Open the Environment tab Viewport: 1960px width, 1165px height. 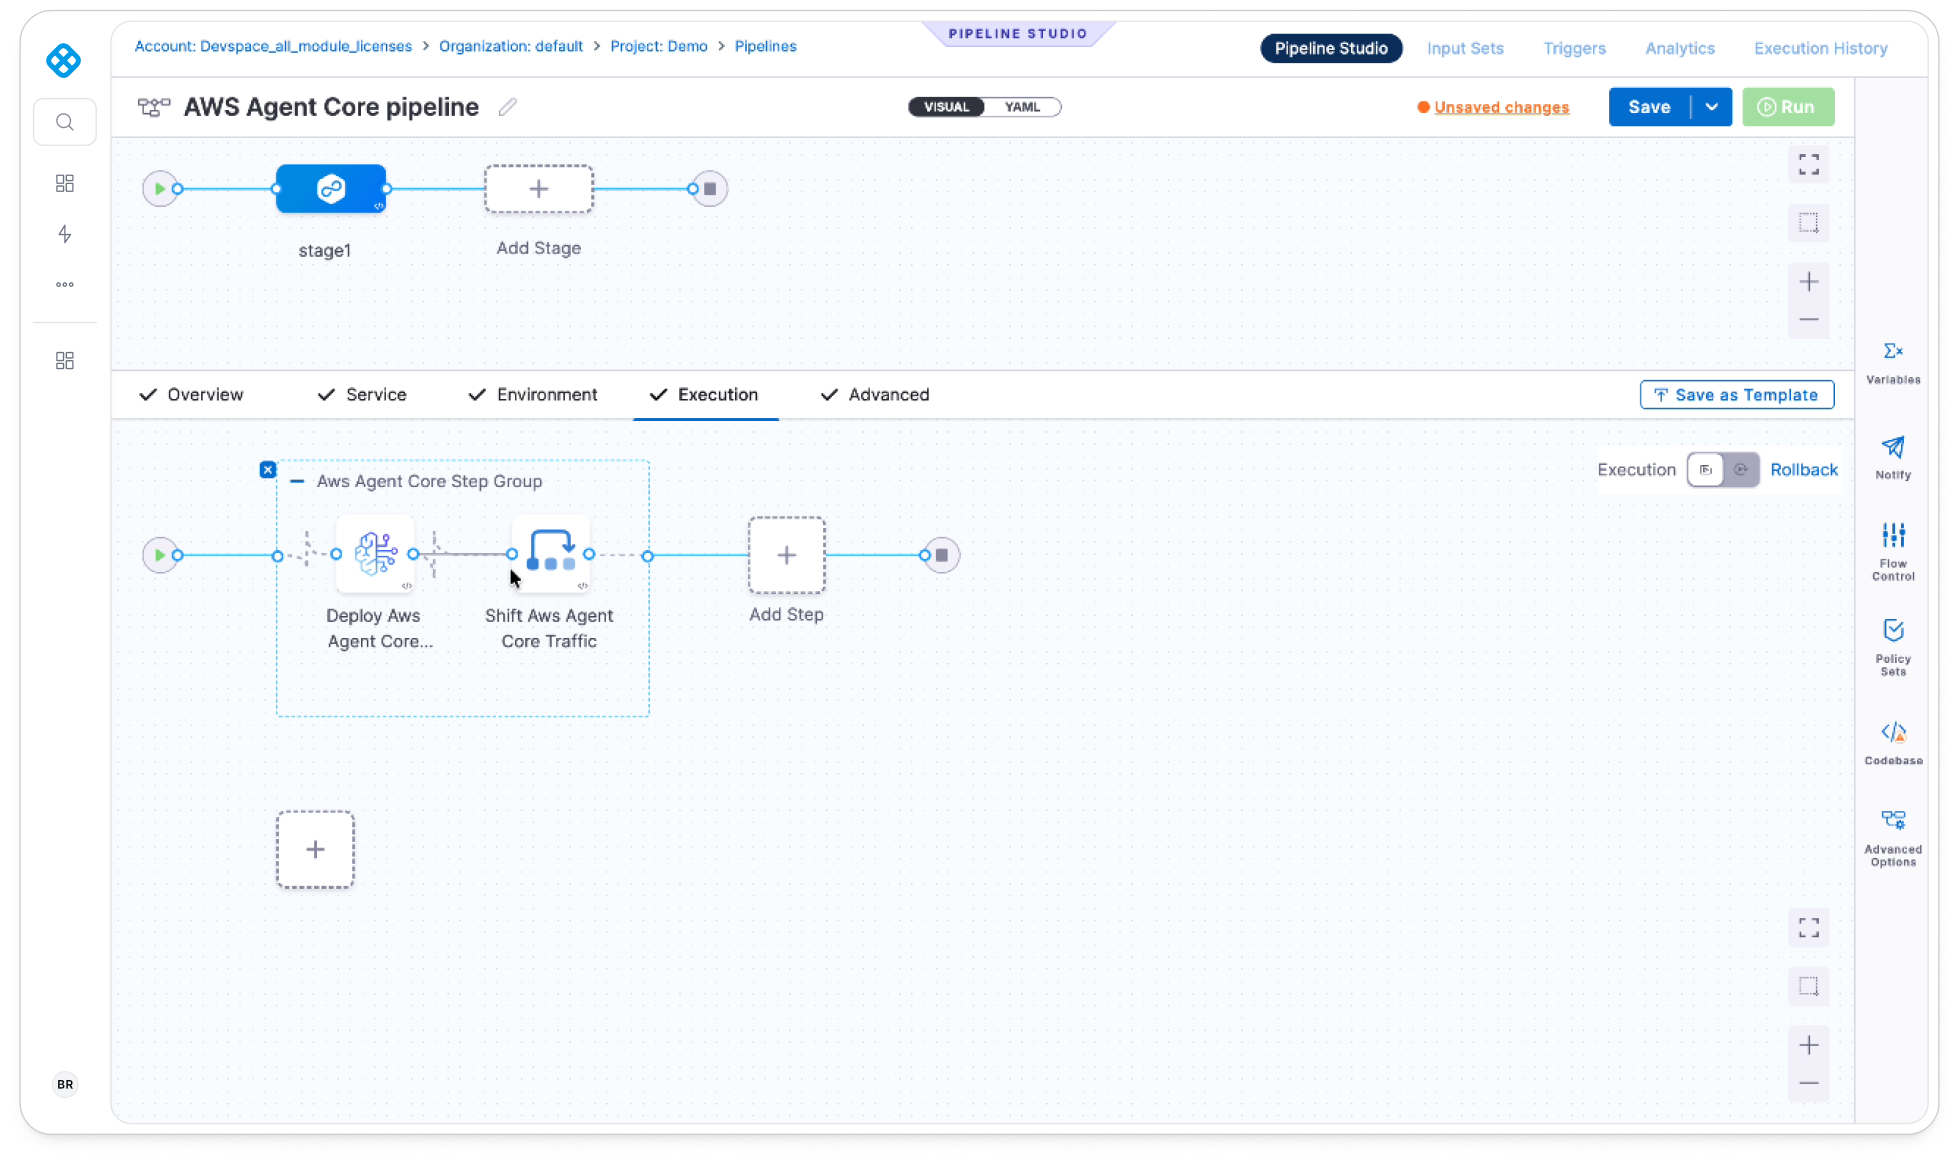pos(533,395)
